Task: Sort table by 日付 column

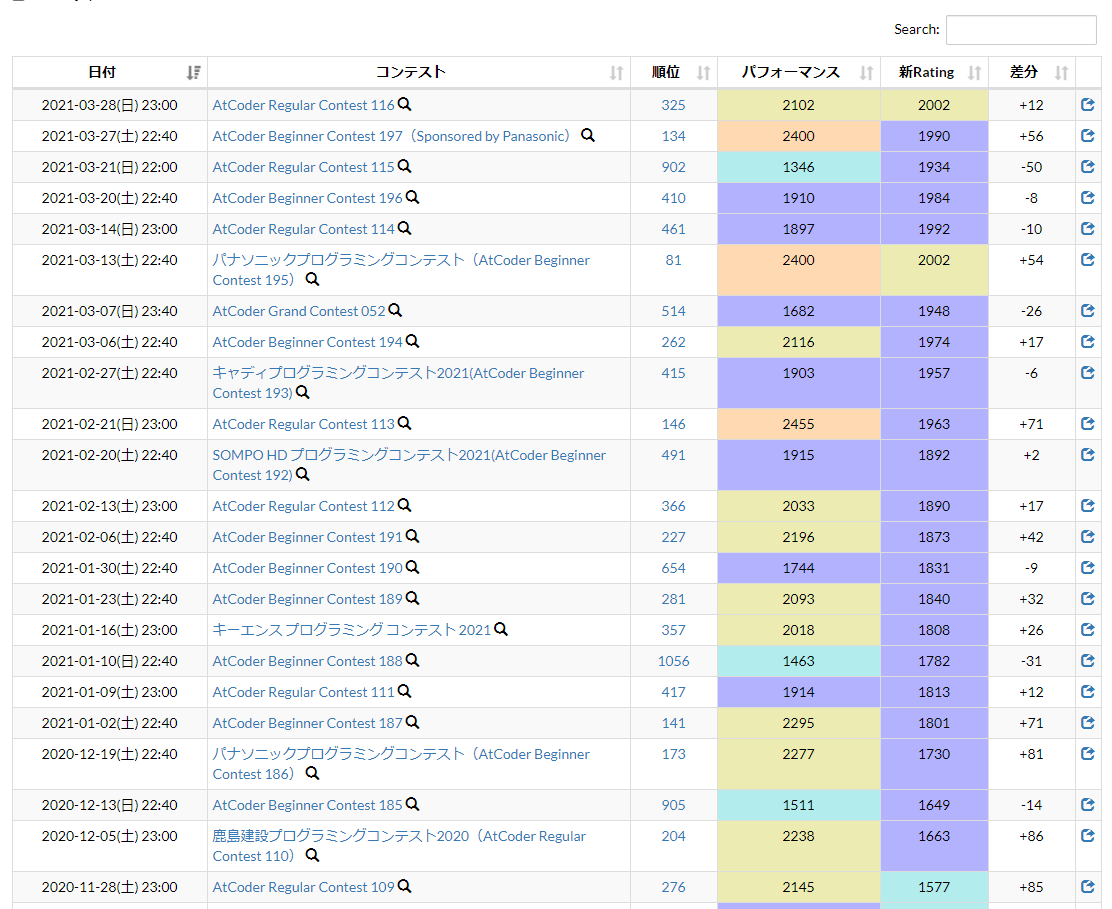Action: coord(110,72)
